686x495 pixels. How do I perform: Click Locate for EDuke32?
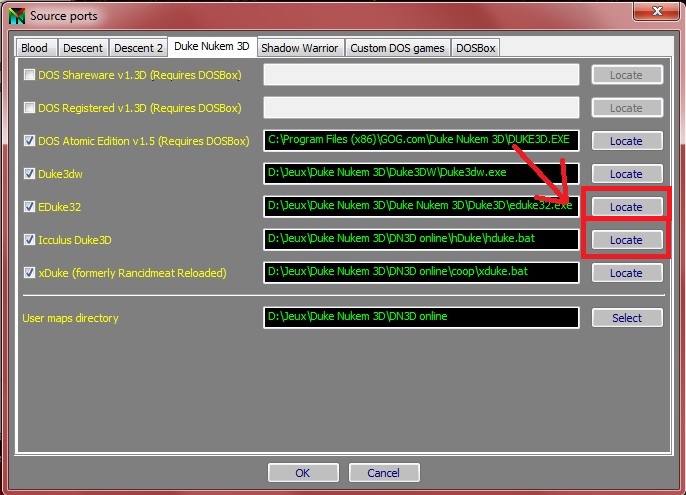[627, 207]
